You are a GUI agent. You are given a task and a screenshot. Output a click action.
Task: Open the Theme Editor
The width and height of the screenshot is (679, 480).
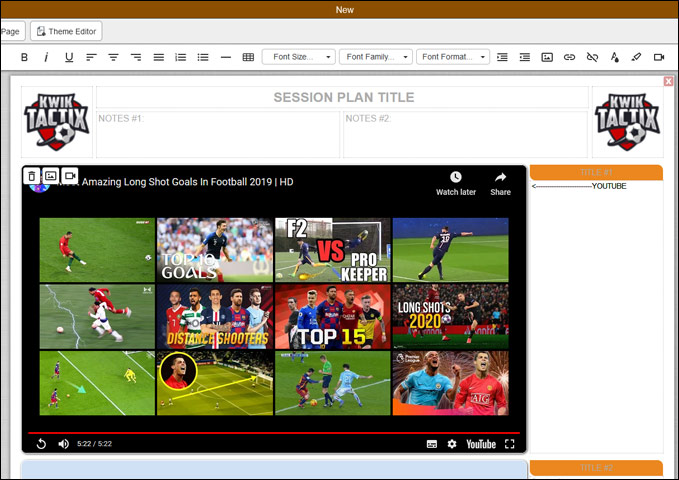click(x=66, y=31)
